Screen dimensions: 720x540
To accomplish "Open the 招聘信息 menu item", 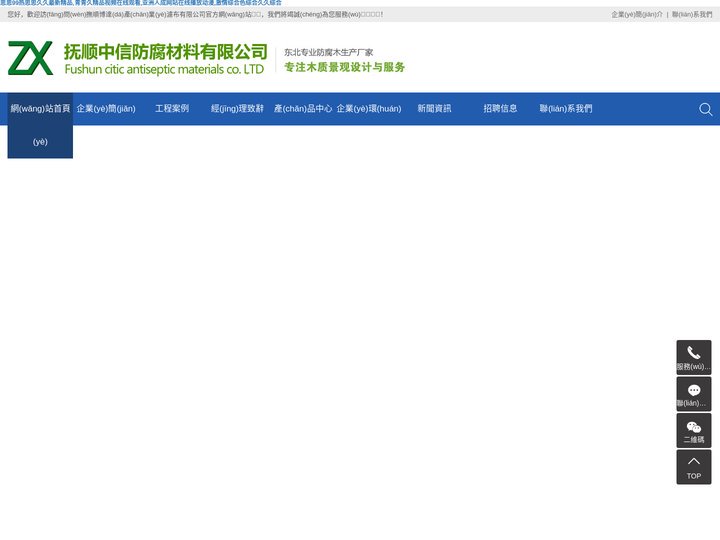I will (500, 109).
